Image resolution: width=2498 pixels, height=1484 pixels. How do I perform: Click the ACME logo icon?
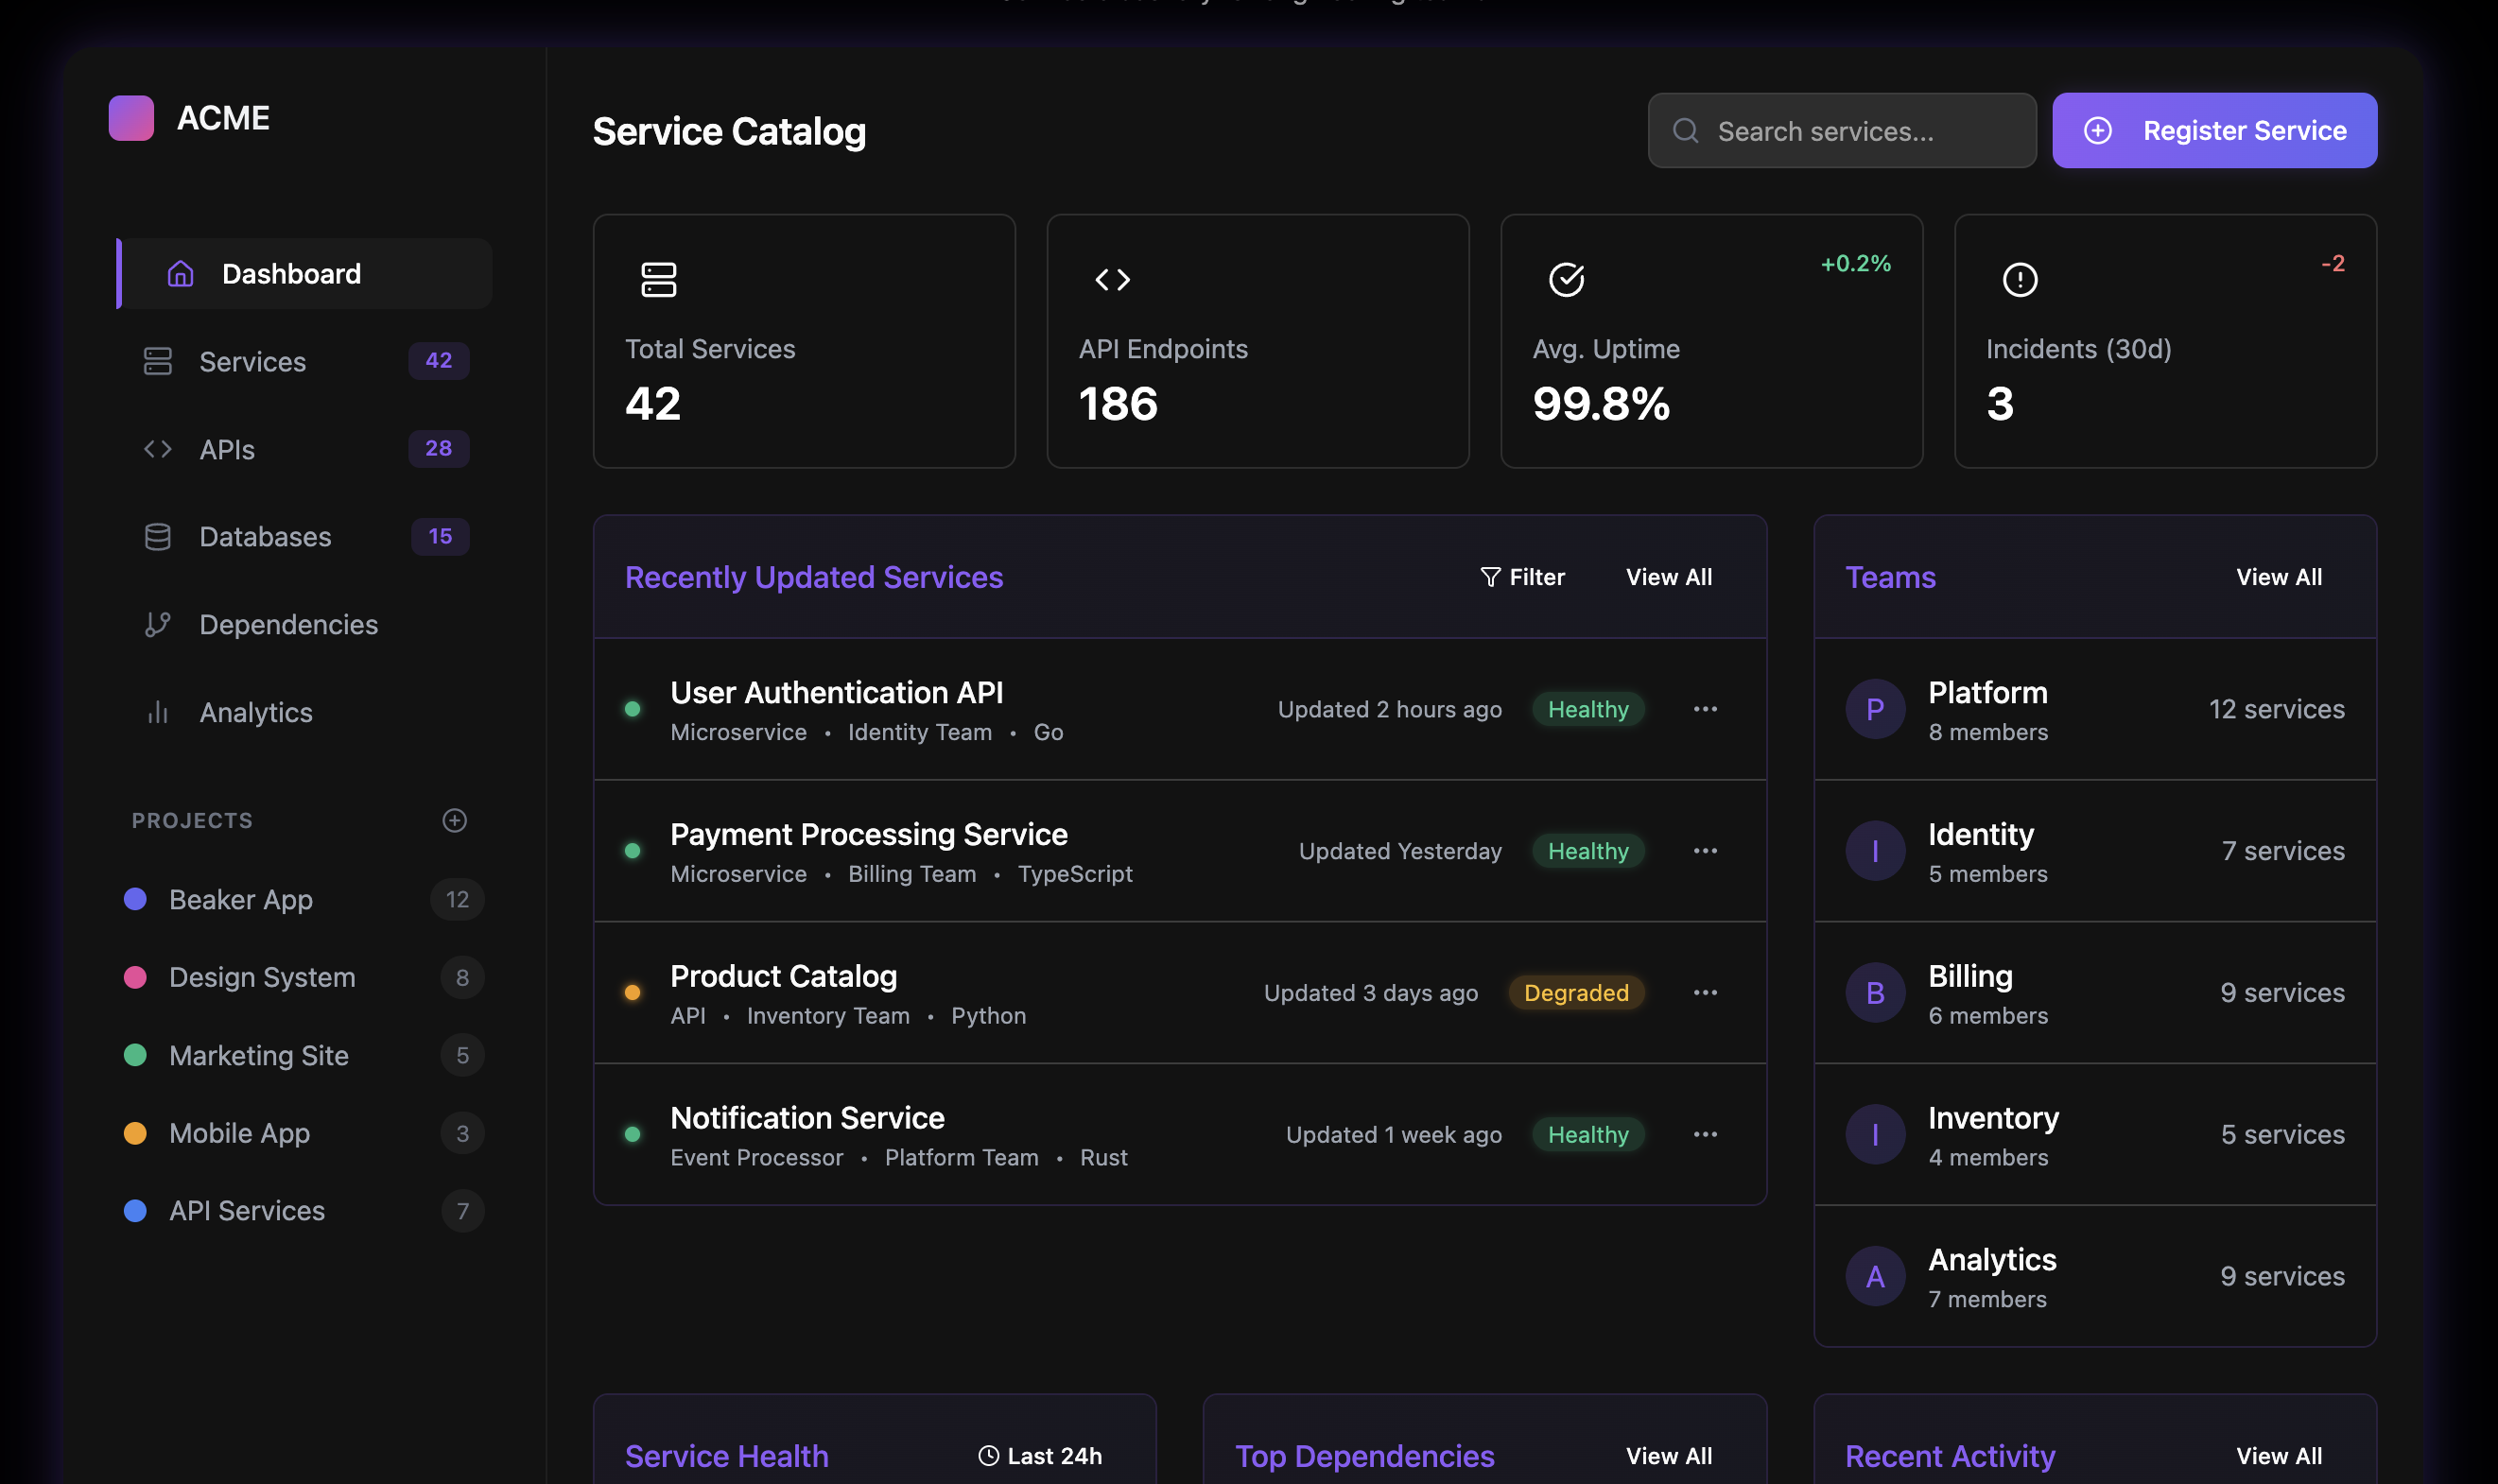[x=131, y=118]
